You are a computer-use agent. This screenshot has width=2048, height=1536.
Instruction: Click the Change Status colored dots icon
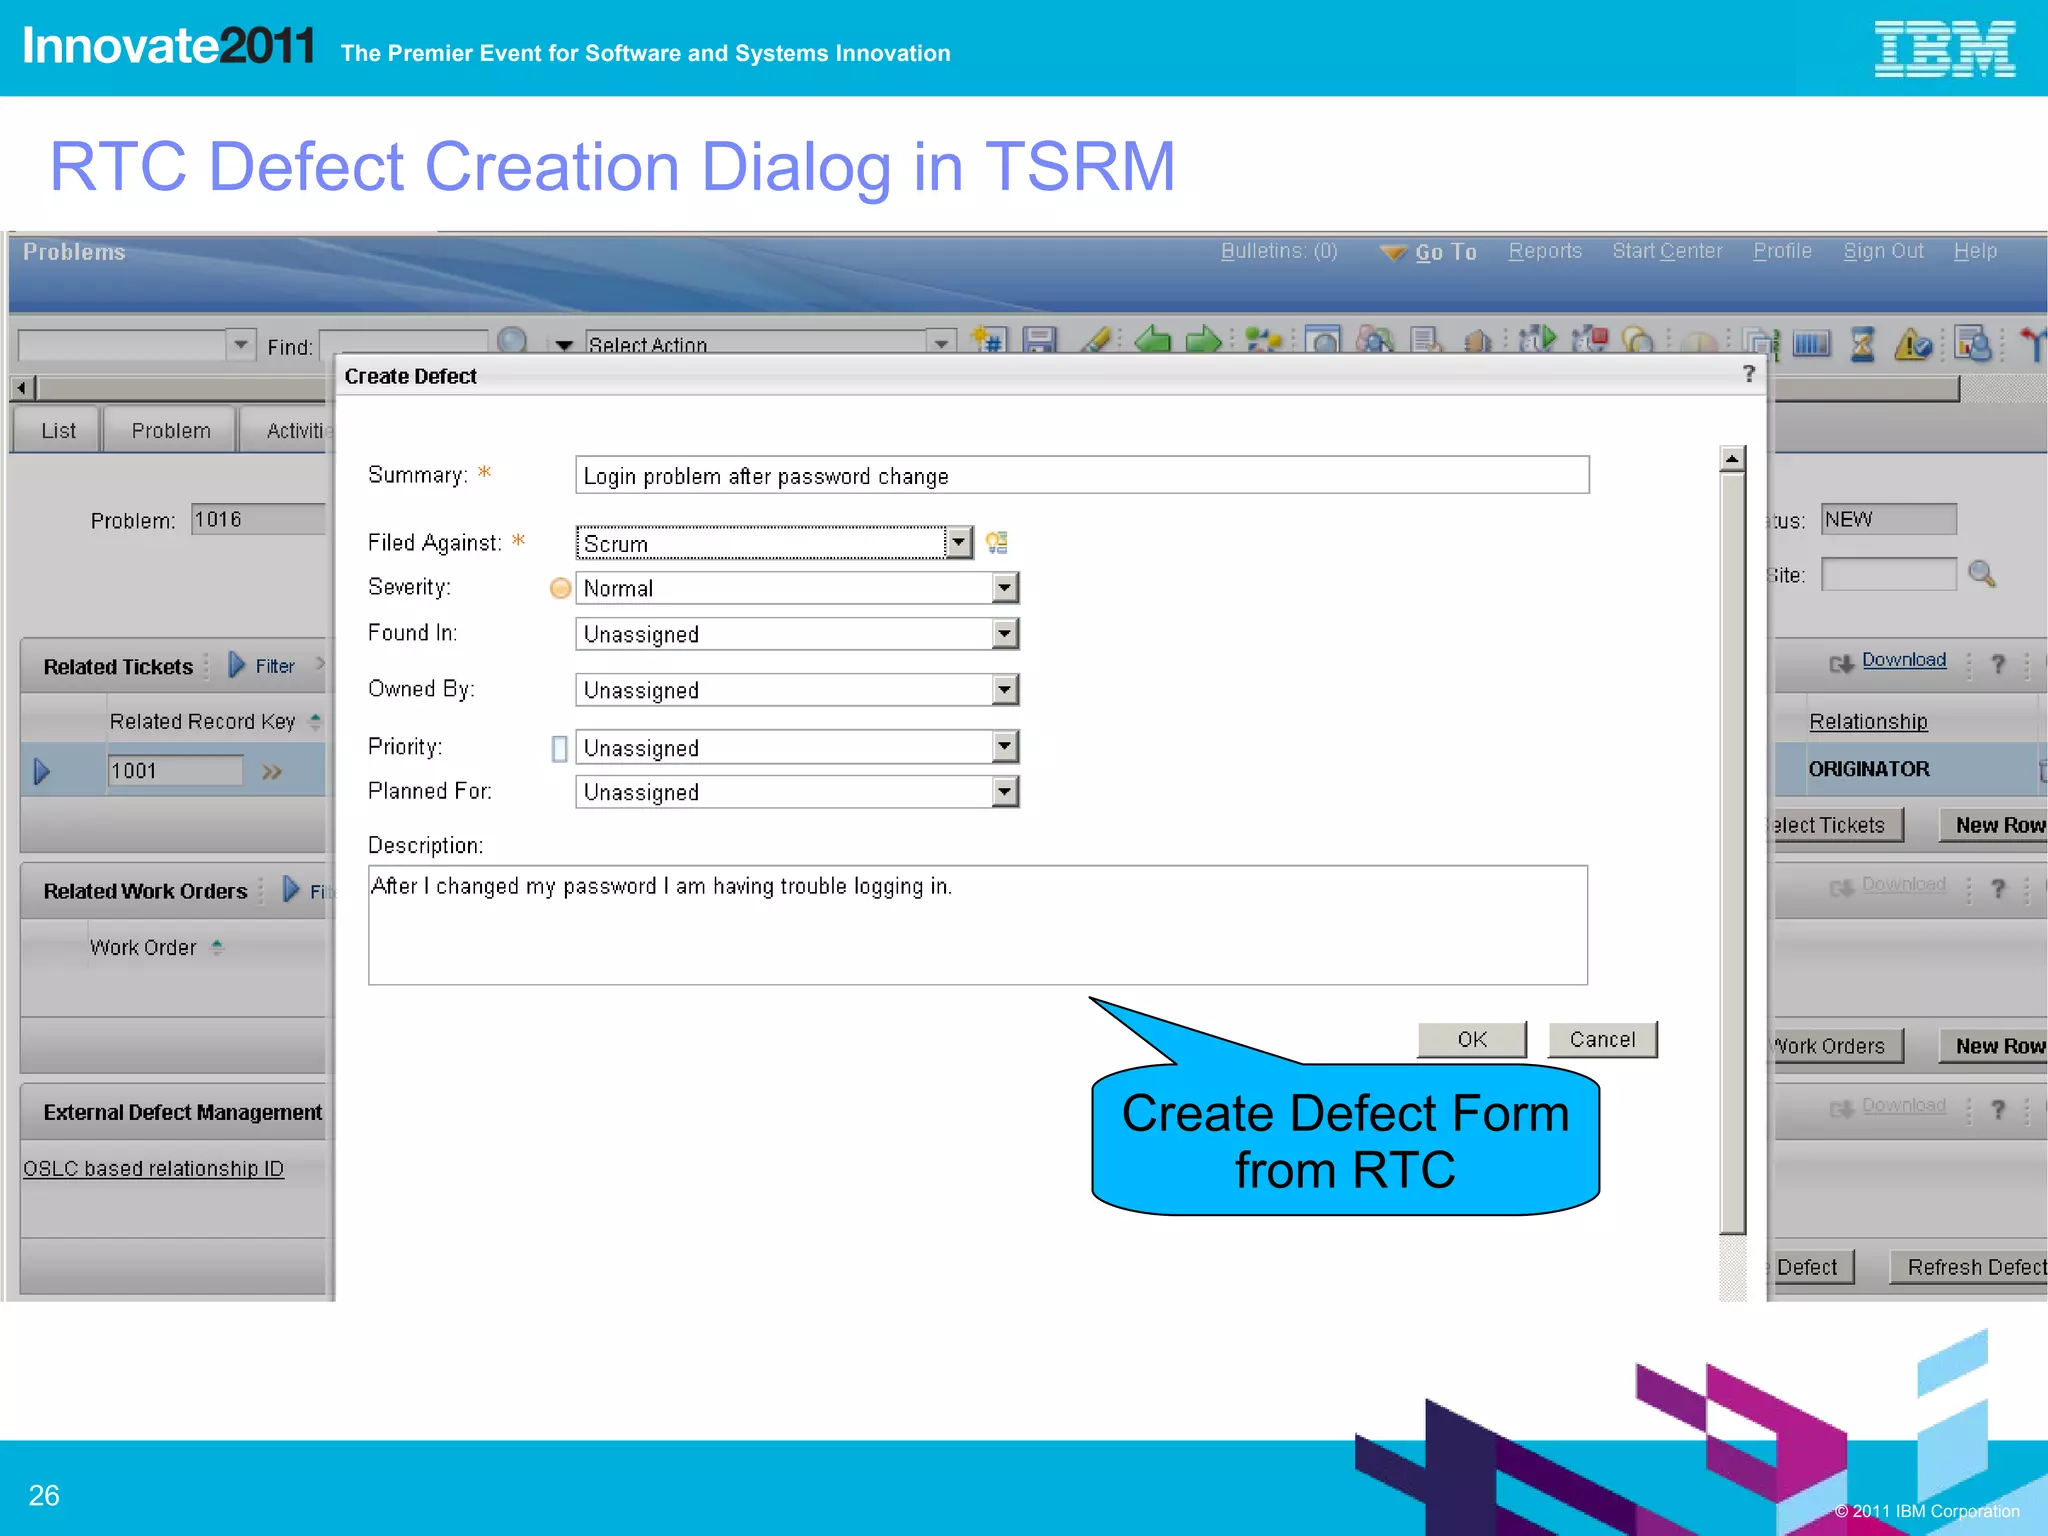(x=1263, y=341)
